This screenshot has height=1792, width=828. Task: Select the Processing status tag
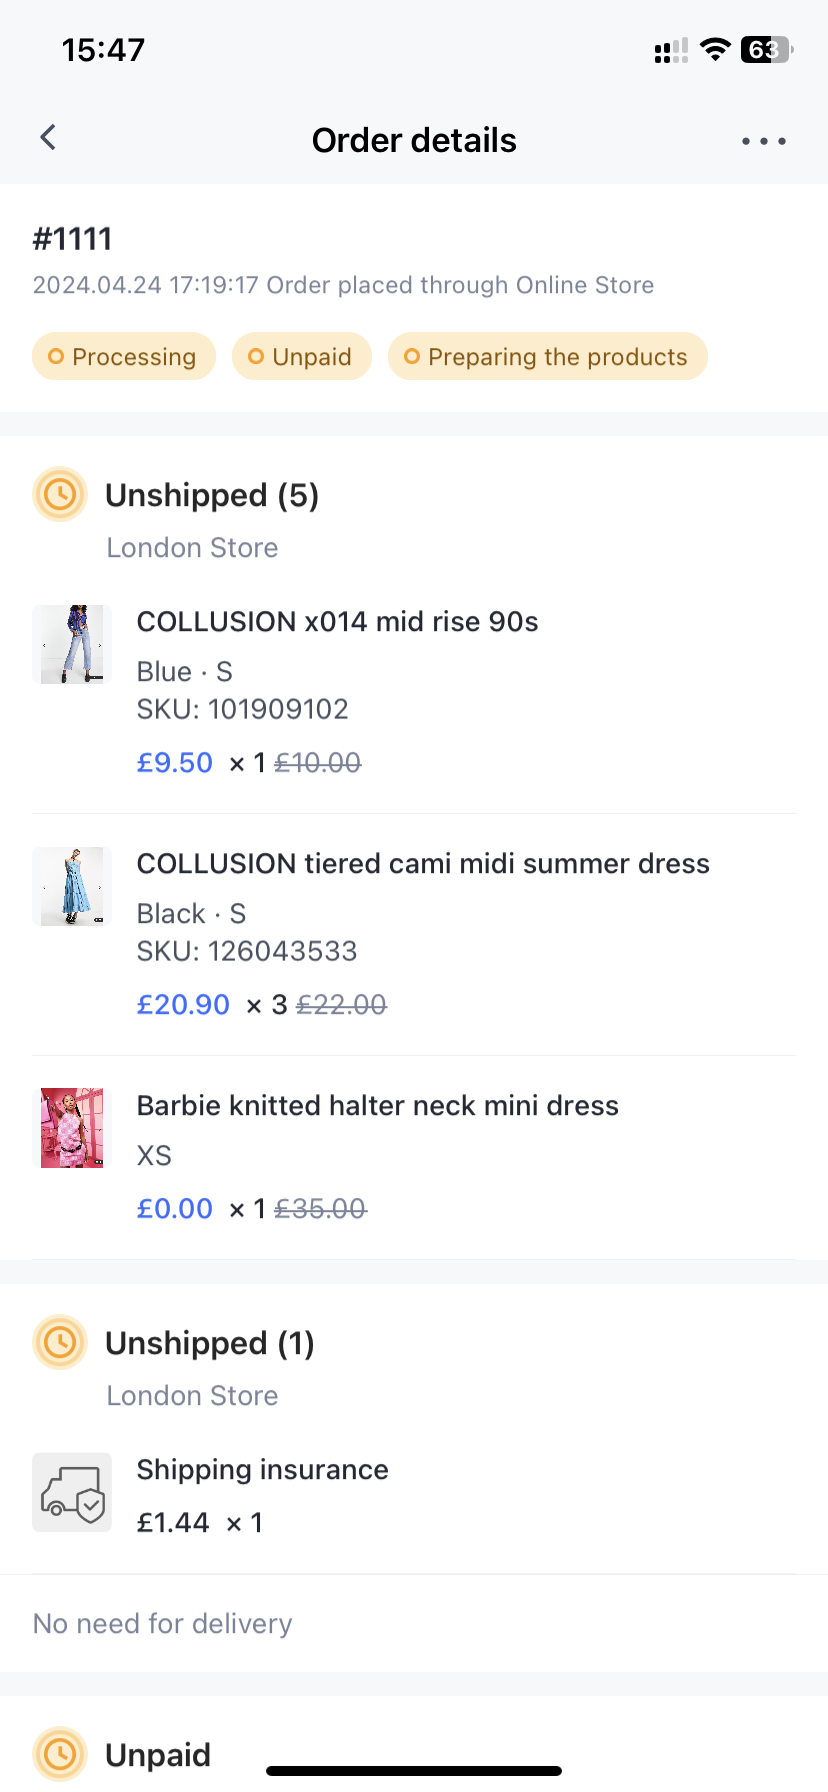(124, 357)
